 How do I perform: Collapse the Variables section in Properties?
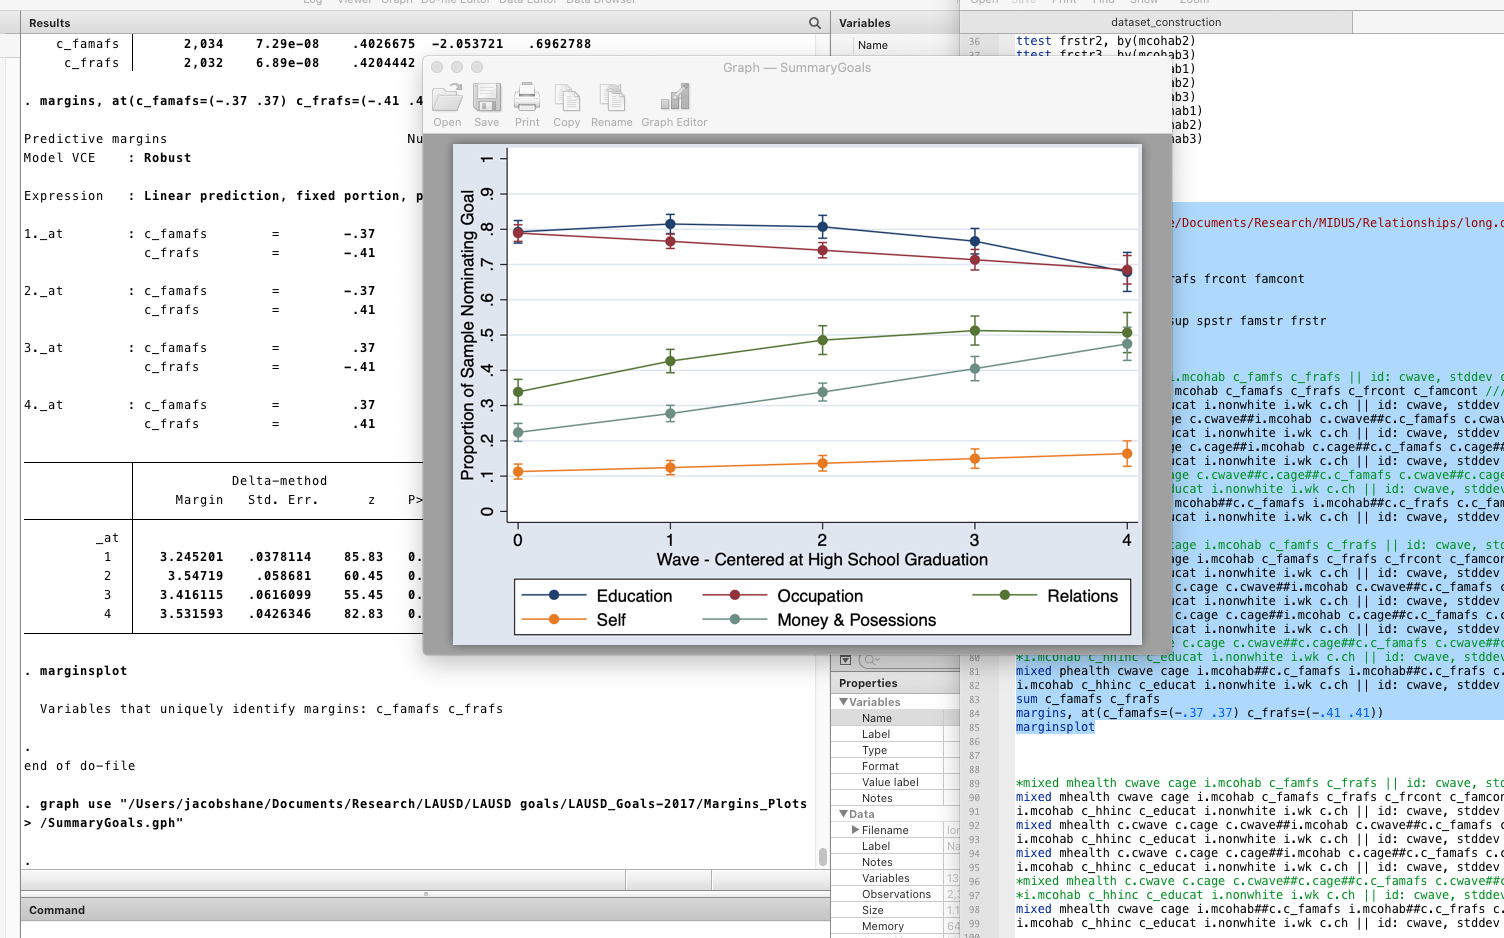point(844,702)
